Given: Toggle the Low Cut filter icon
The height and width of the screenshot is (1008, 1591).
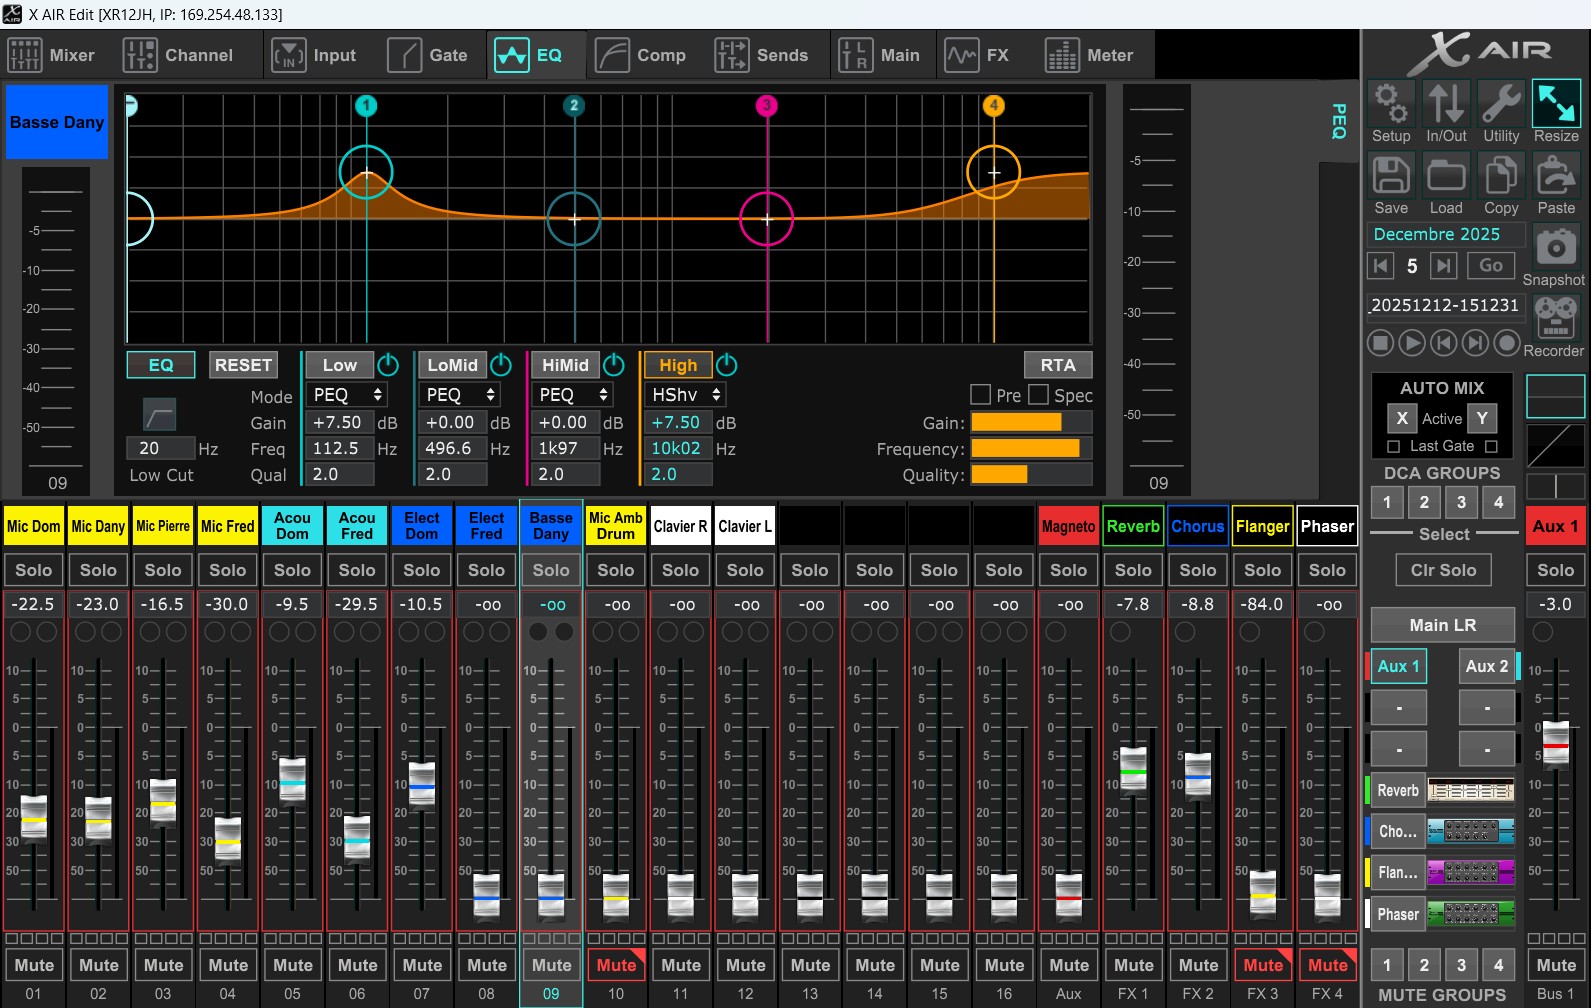Looking at the screenshot, I should (159, 414).
